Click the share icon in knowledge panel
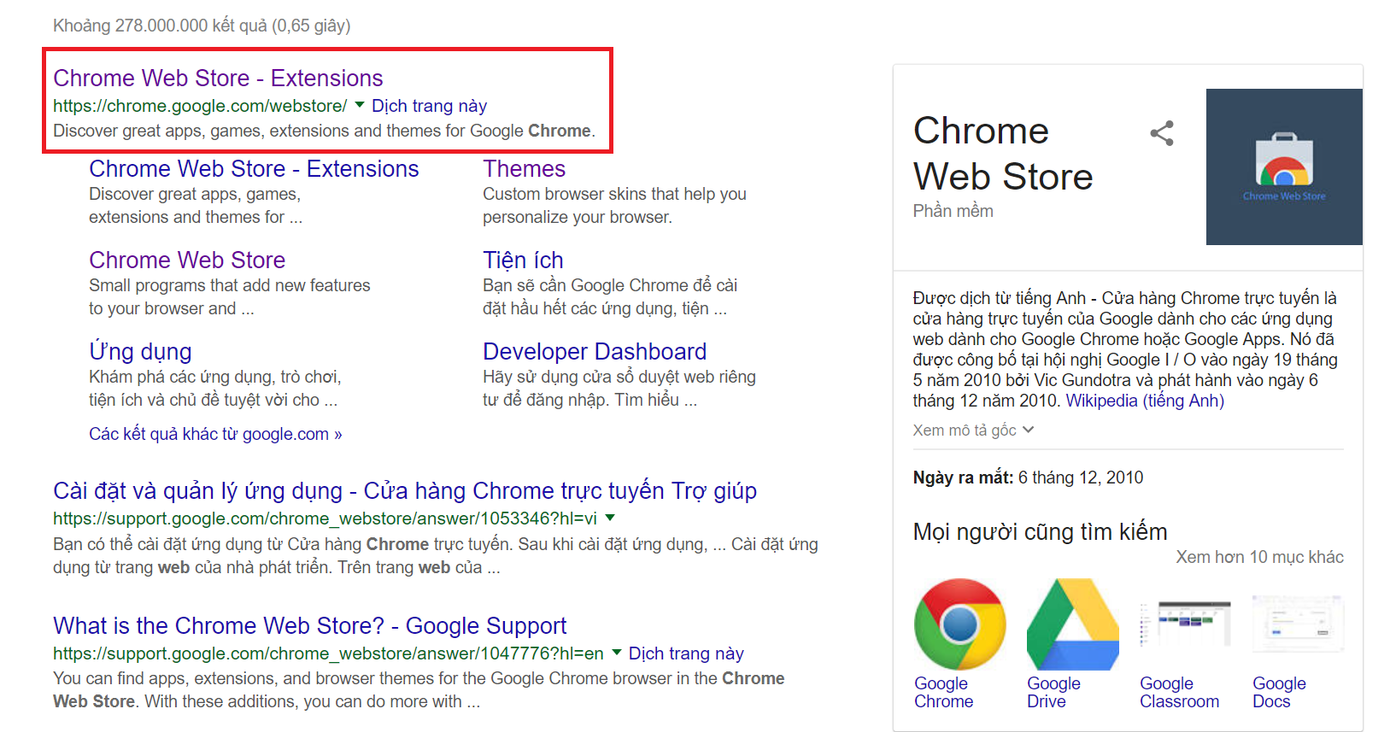This screenshot has width=1390, height=732. click(1162, 133)
